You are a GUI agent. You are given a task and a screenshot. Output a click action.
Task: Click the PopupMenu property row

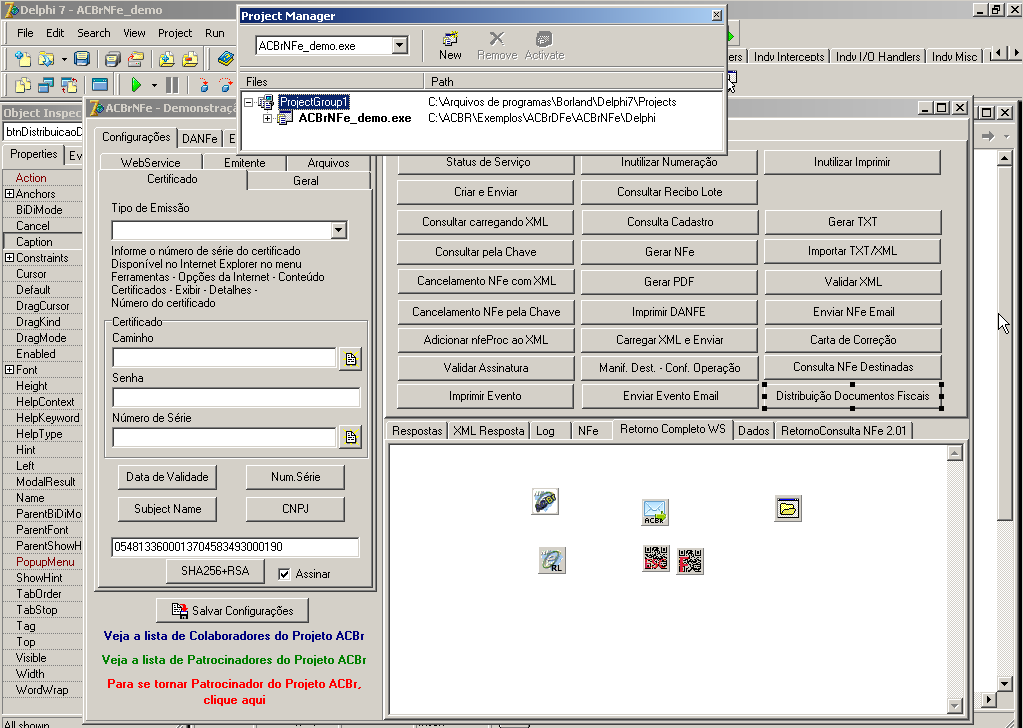coord(42,562)
